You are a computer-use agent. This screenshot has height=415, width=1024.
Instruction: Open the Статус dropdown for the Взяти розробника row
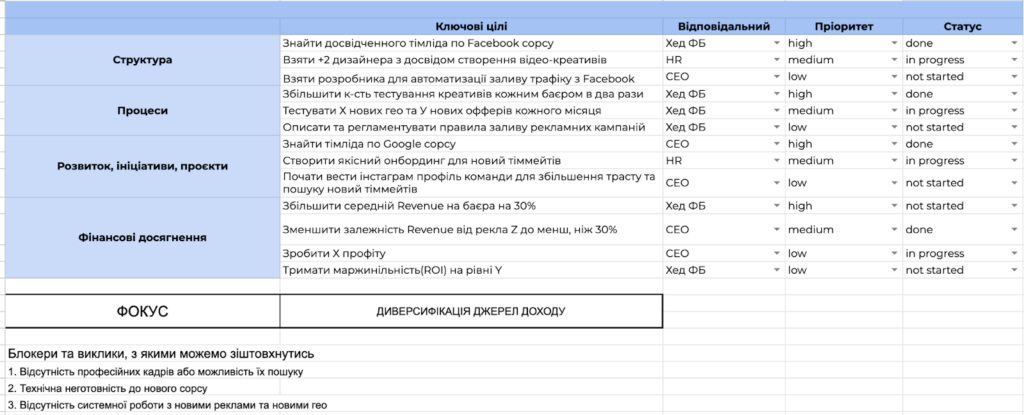1014,78
